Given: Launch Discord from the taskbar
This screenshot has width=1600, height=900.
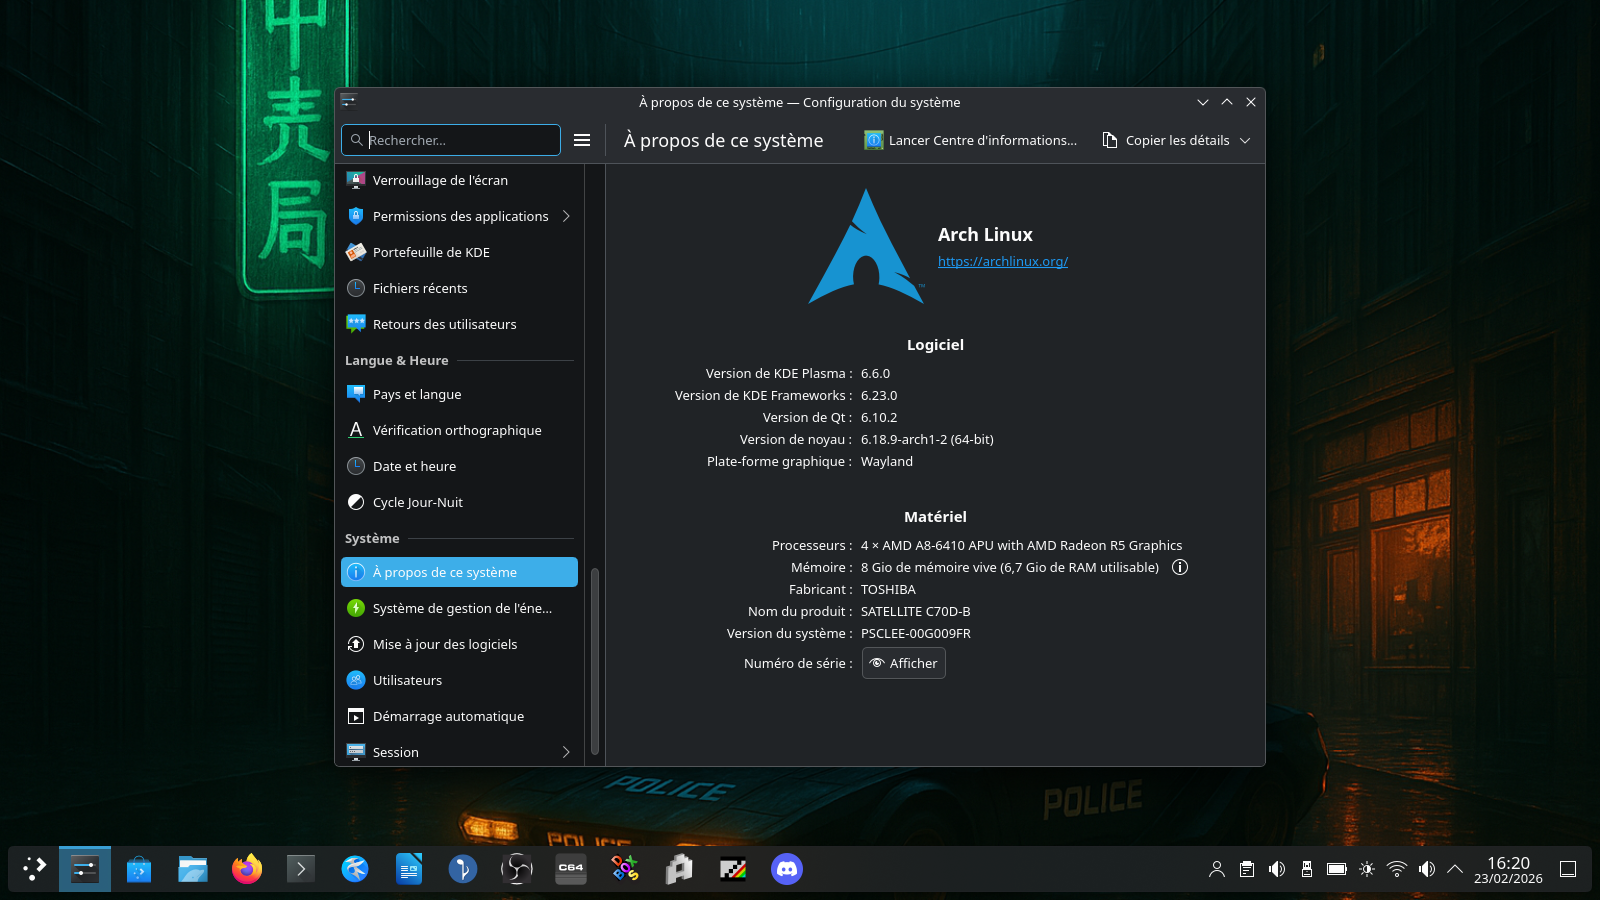Looking at the screenshot, I should 787,869.
